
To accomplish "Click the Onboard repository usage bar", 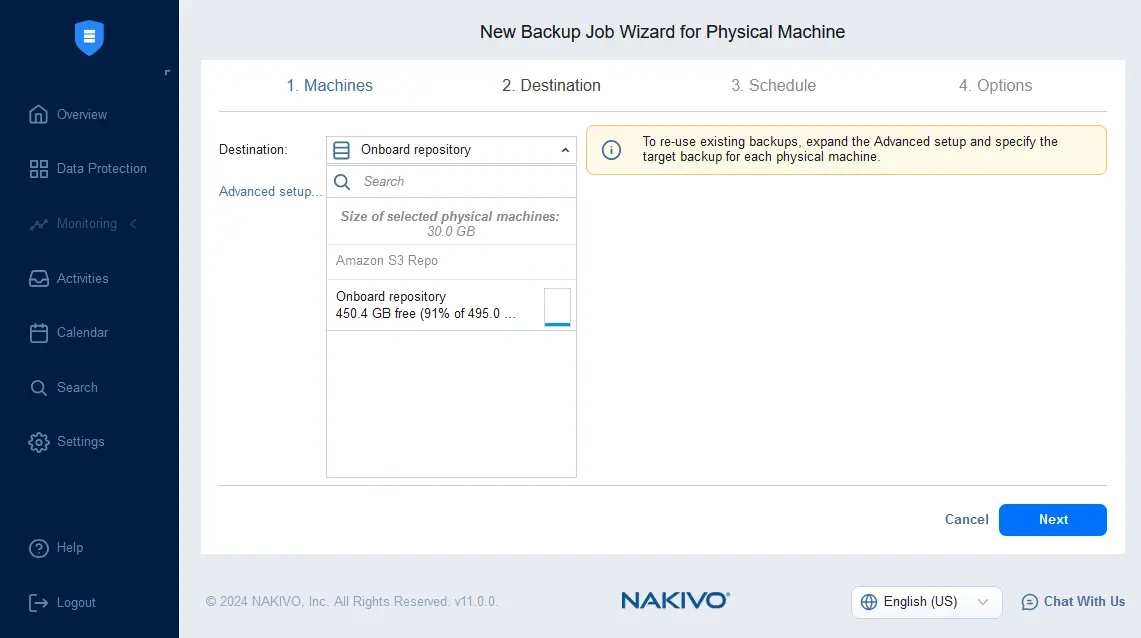I will click(x=557, y=308).
